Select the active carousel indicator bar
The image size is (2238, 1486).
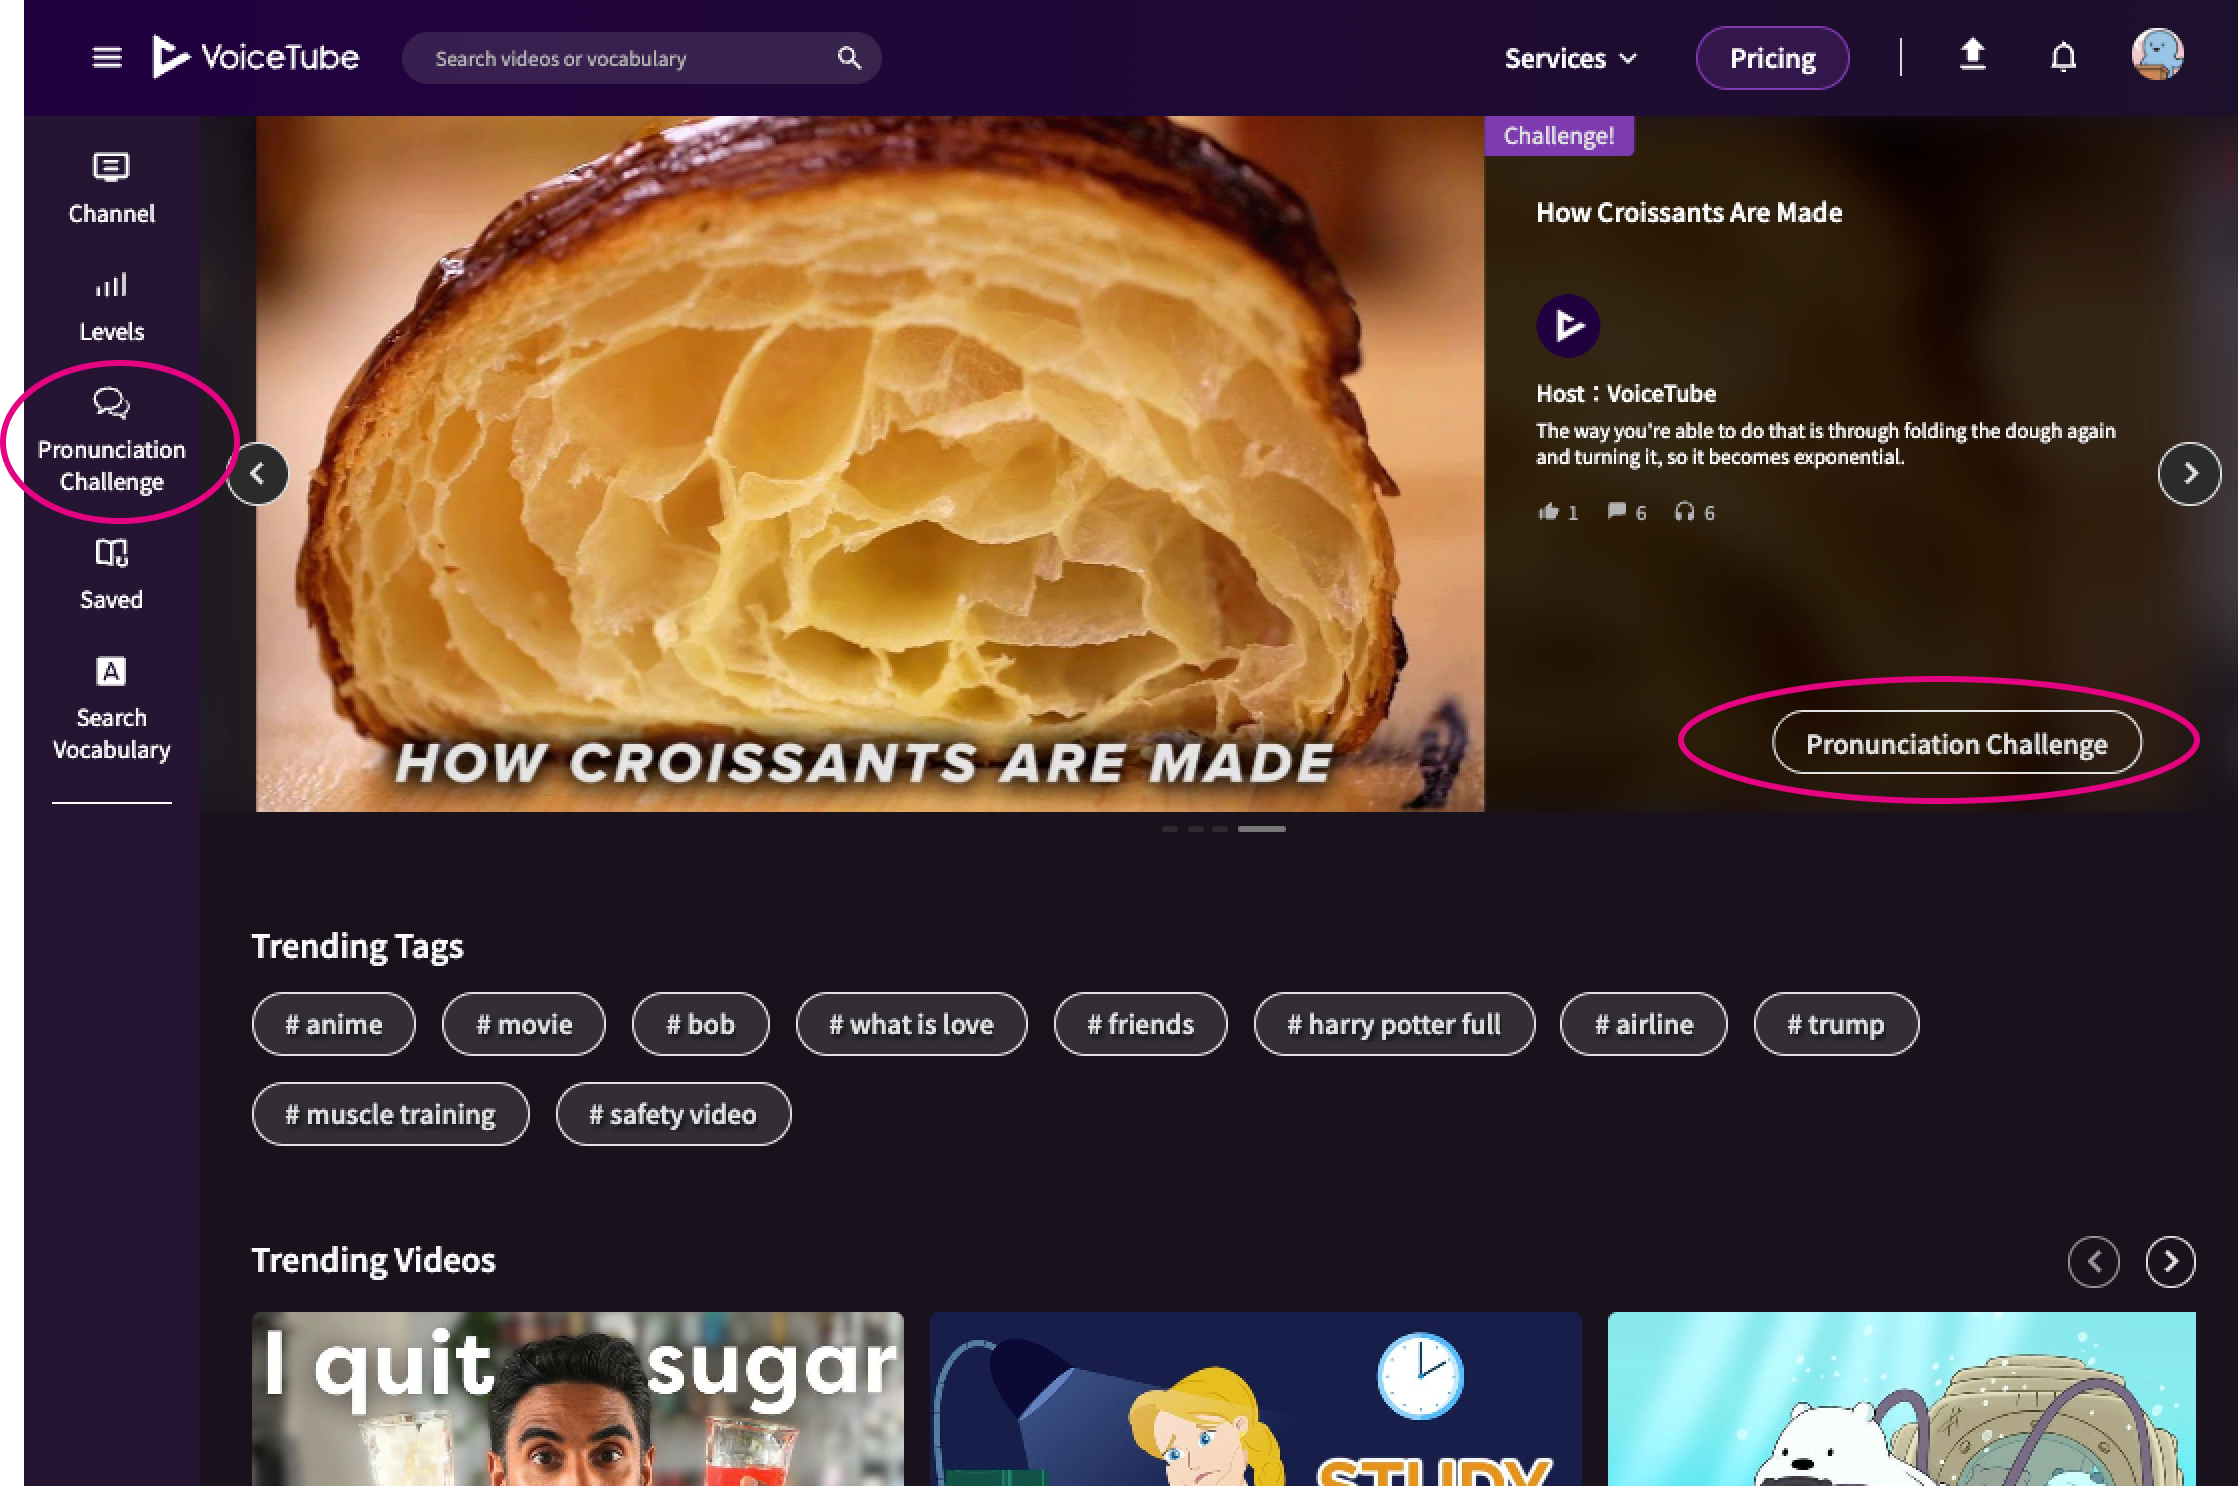pyautogui.click(x=1261, y=829)
